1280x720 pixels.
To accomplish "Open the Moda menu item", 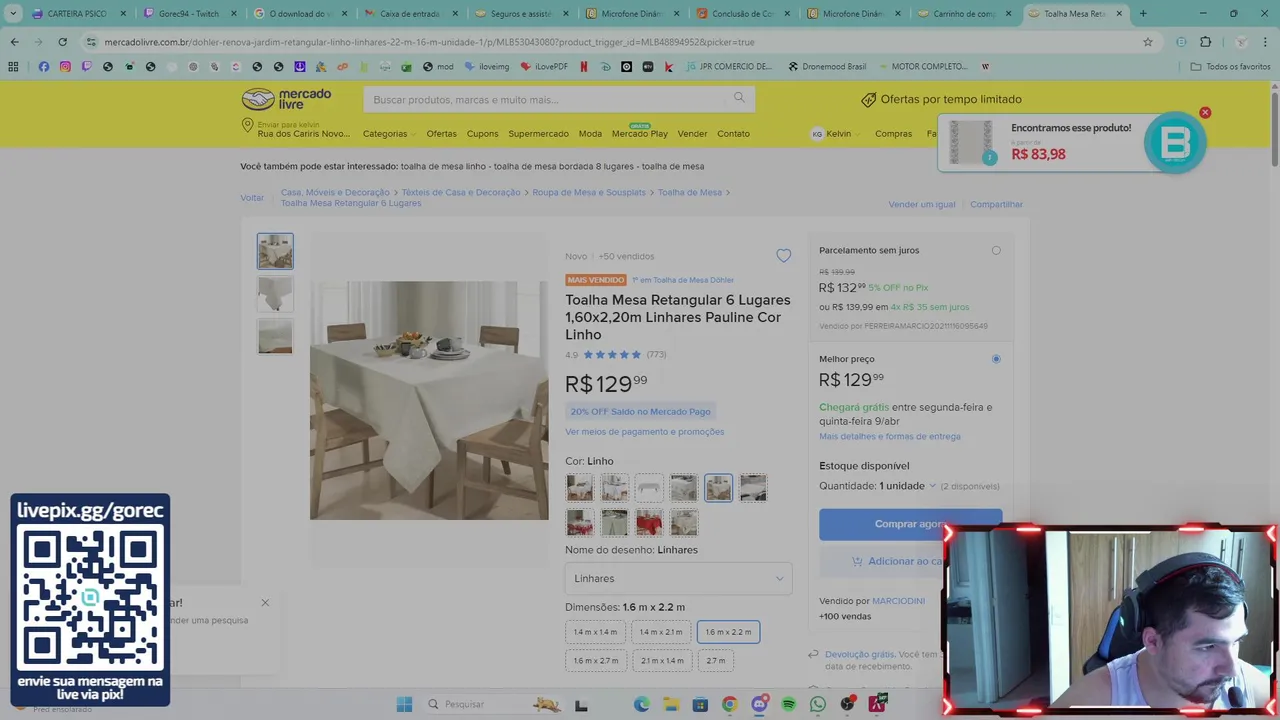I will pyautogui.click(x=590, y=134).
